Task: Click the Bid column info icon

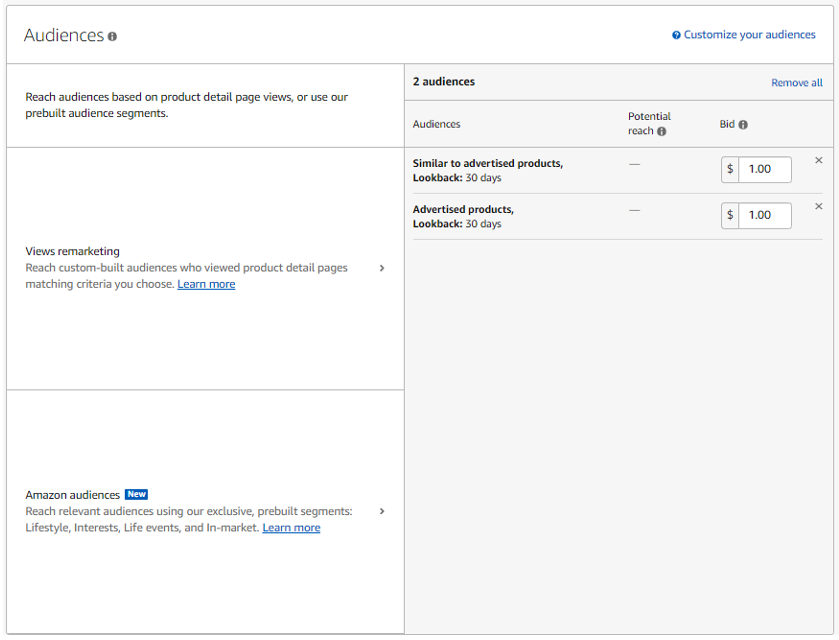Action: [743, 125]
